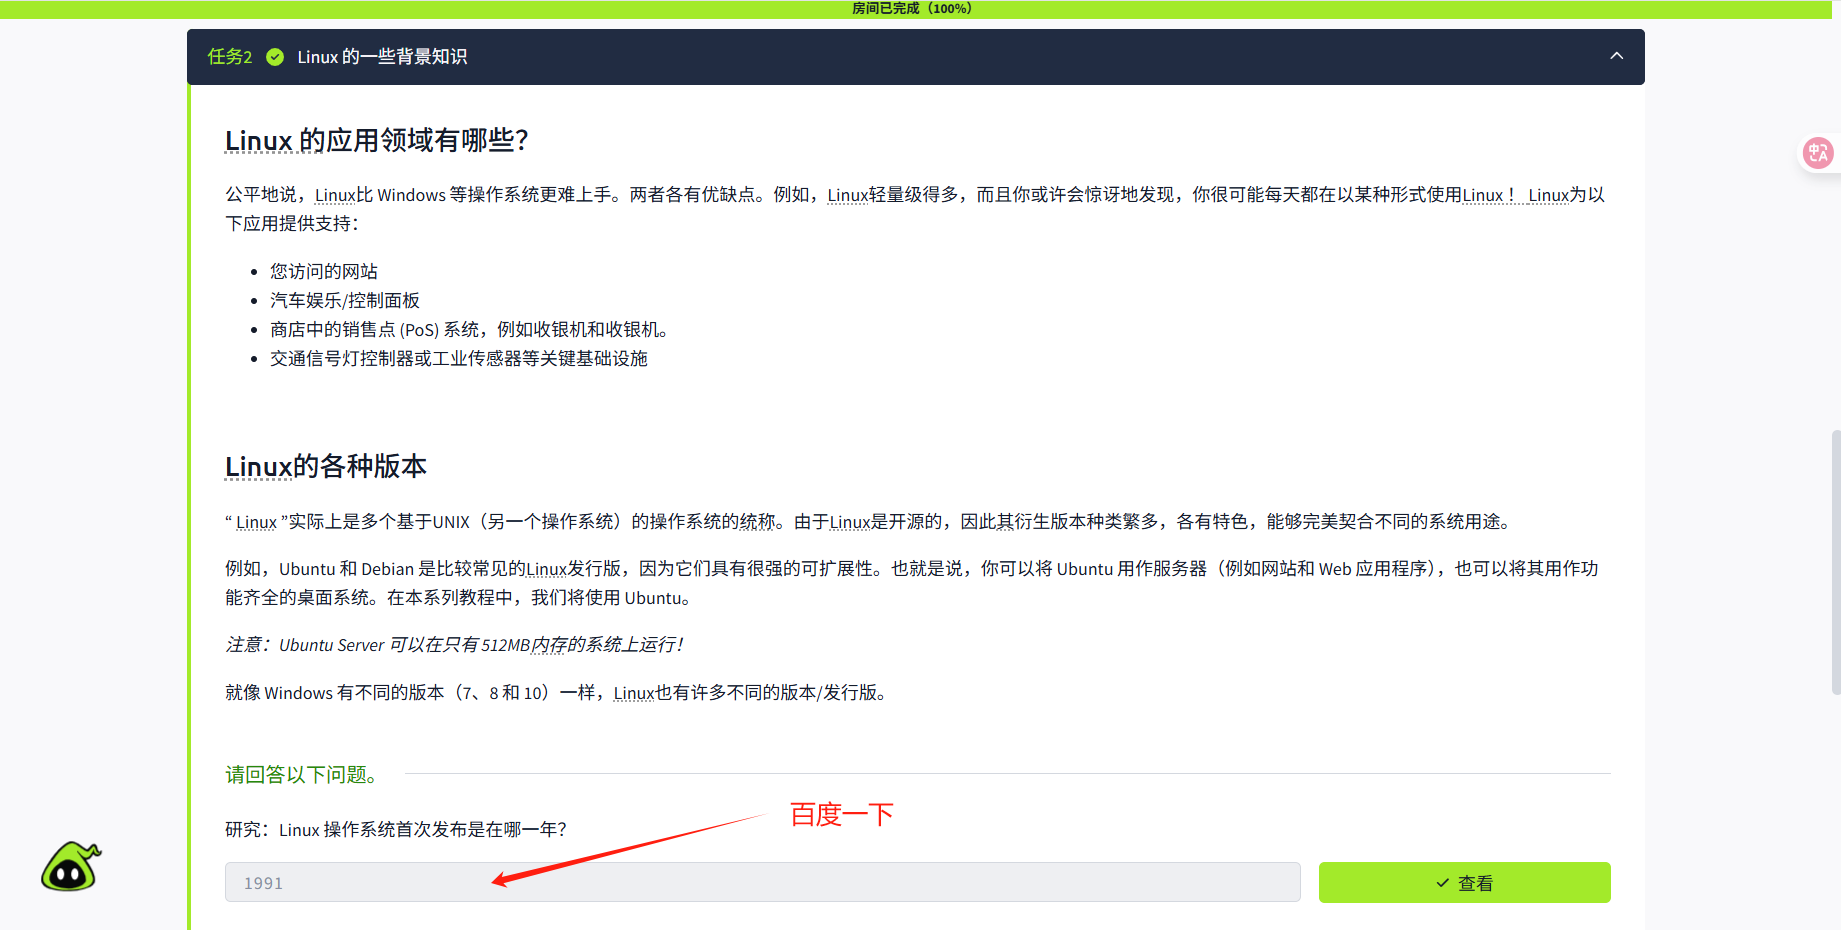Click the italic note about Ubuntu Server 512MB

coord(455,645)
